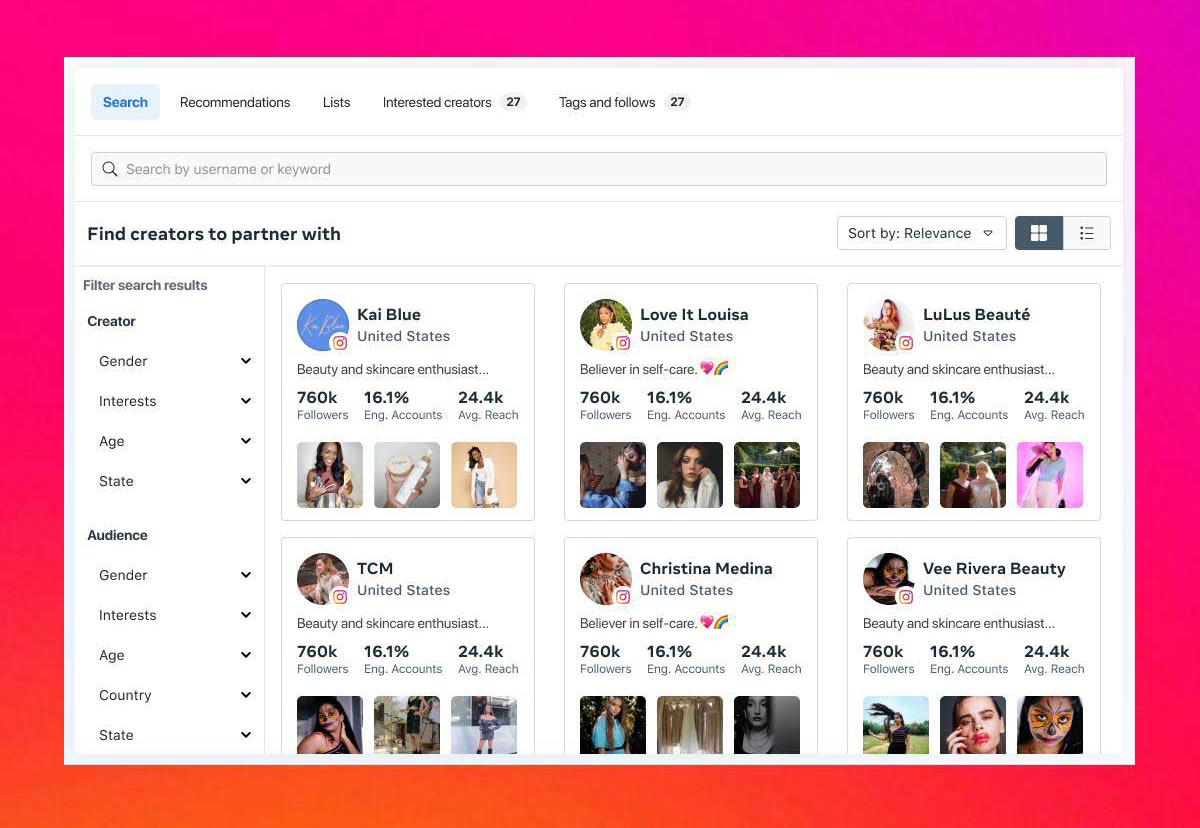Click Filter search results label
Viewport: 1200px width, 828px height.
coord(145,285)
